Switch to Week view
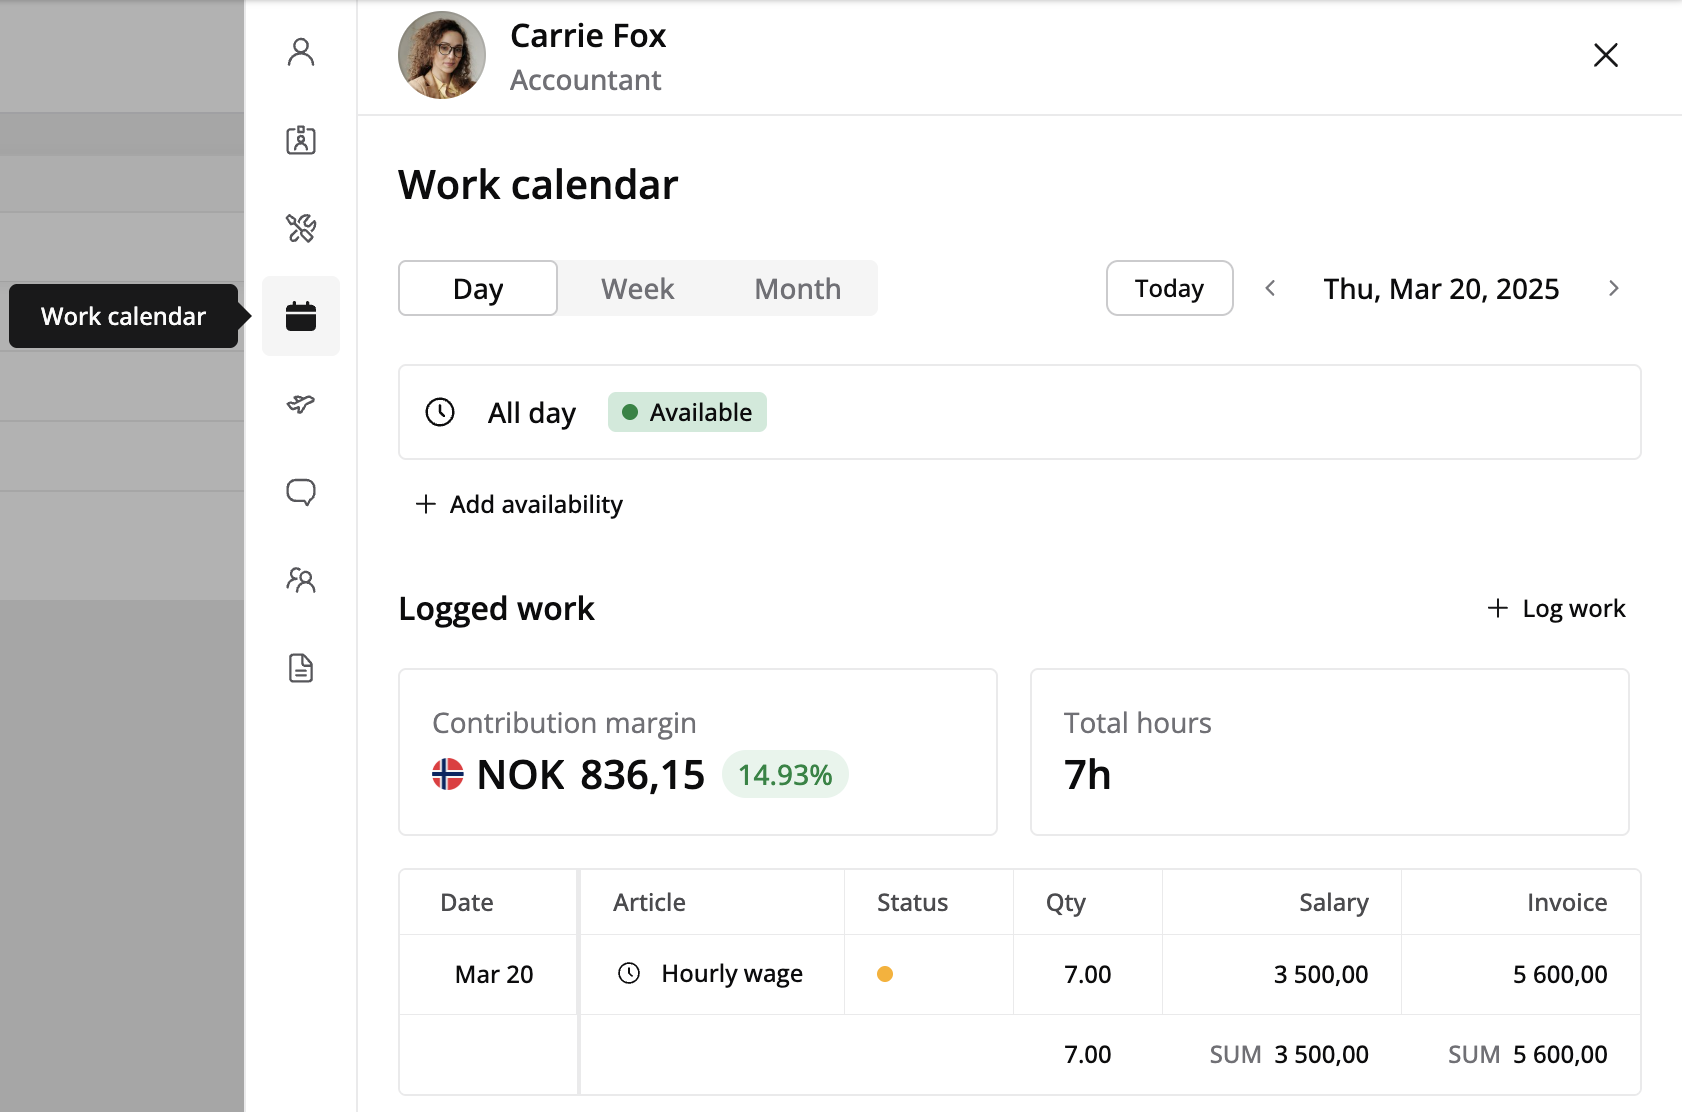The width and height of the screenshot is (1682, 1112). coord(637,289)
